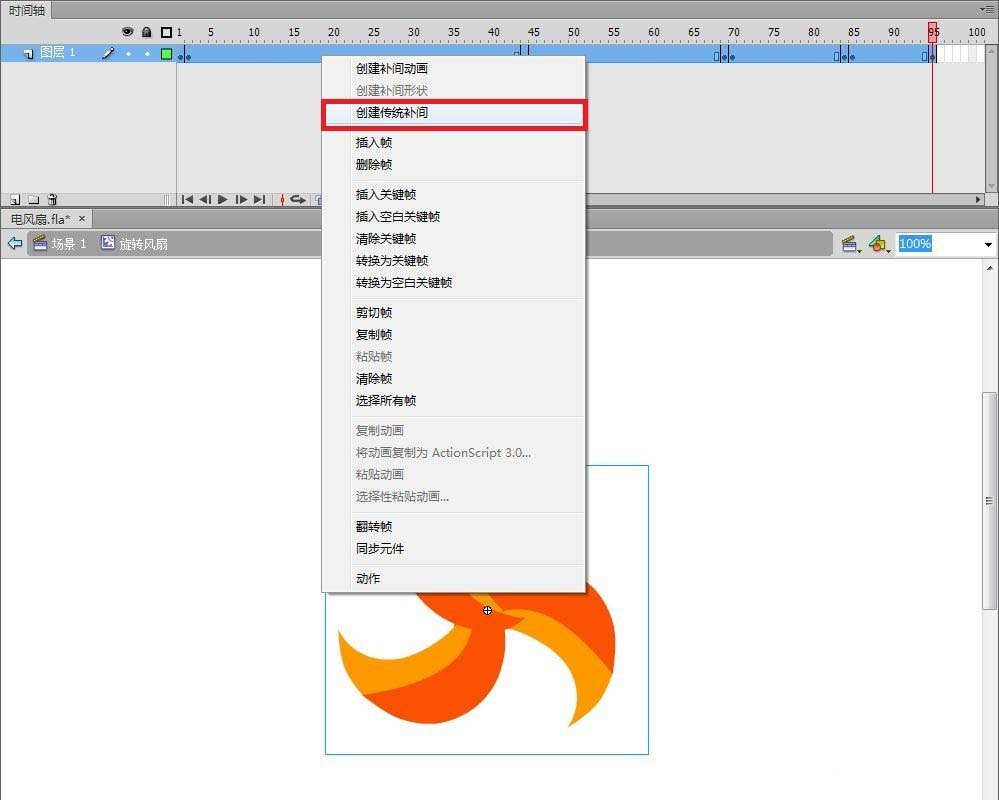The width and height of the screenshot is (999, 800).
Task: Click the New Folder icon
Action: [34, 199]
